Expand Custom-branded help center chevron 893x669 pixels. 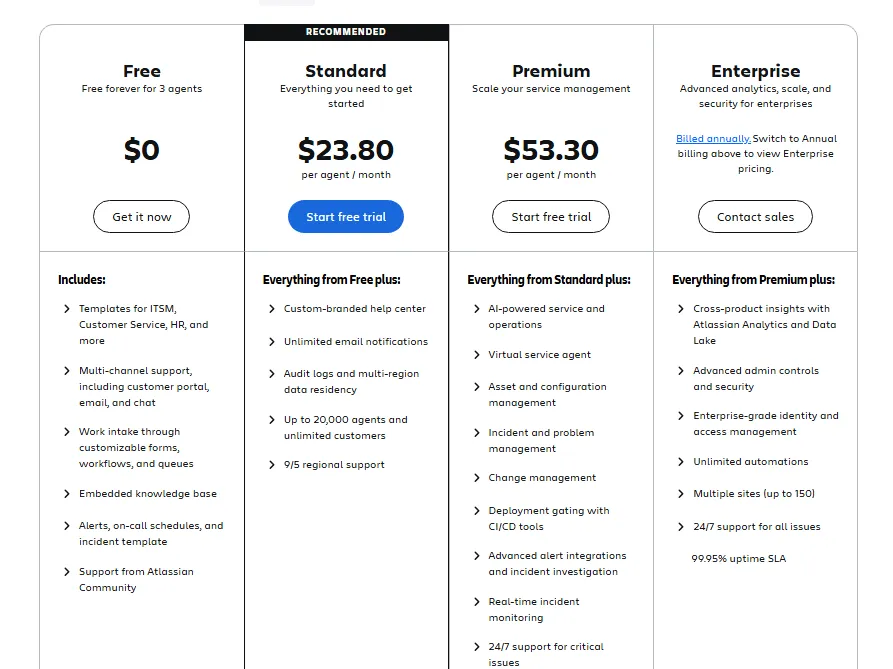(x=272, y=309)
